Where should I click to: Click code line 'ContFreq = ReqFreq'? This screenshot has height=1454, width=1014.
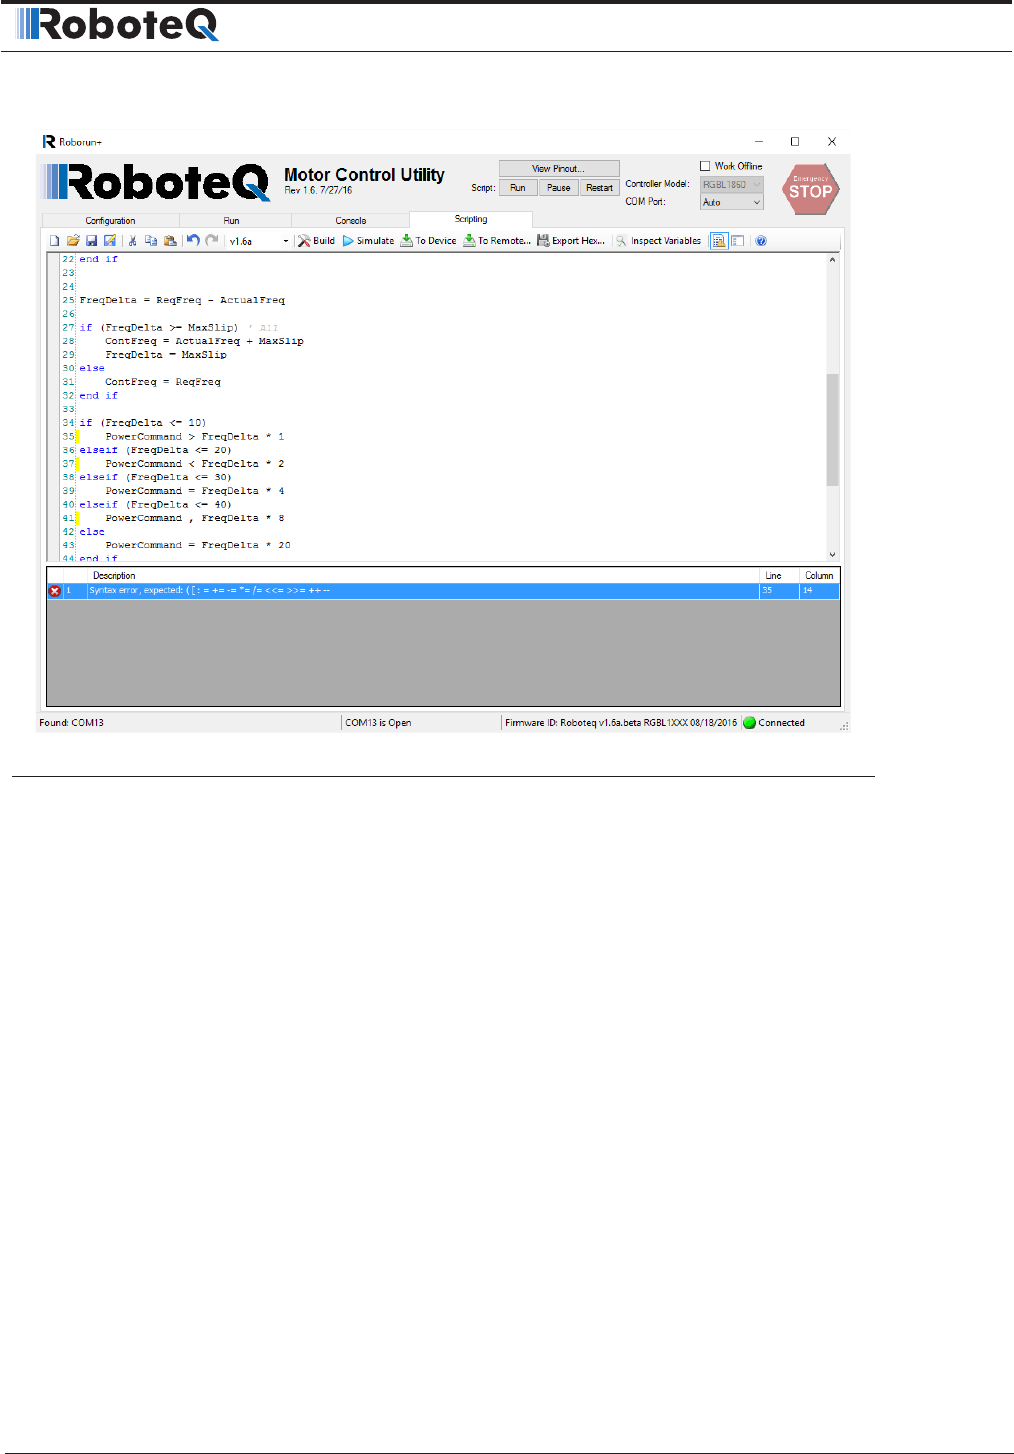click(163, 382)
